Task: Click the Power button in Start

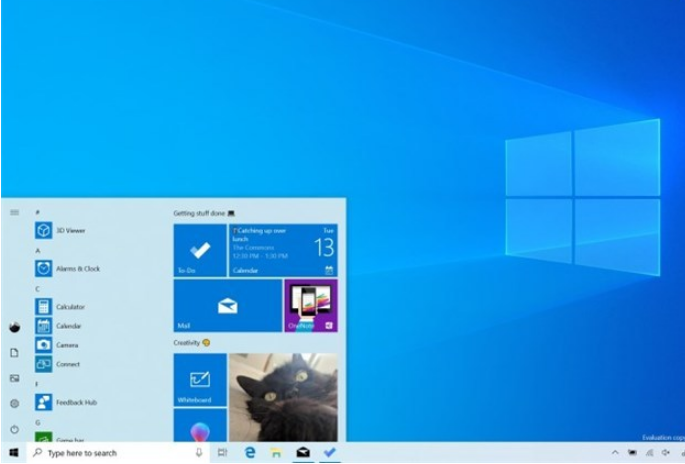Action: [x=14, y=429]
